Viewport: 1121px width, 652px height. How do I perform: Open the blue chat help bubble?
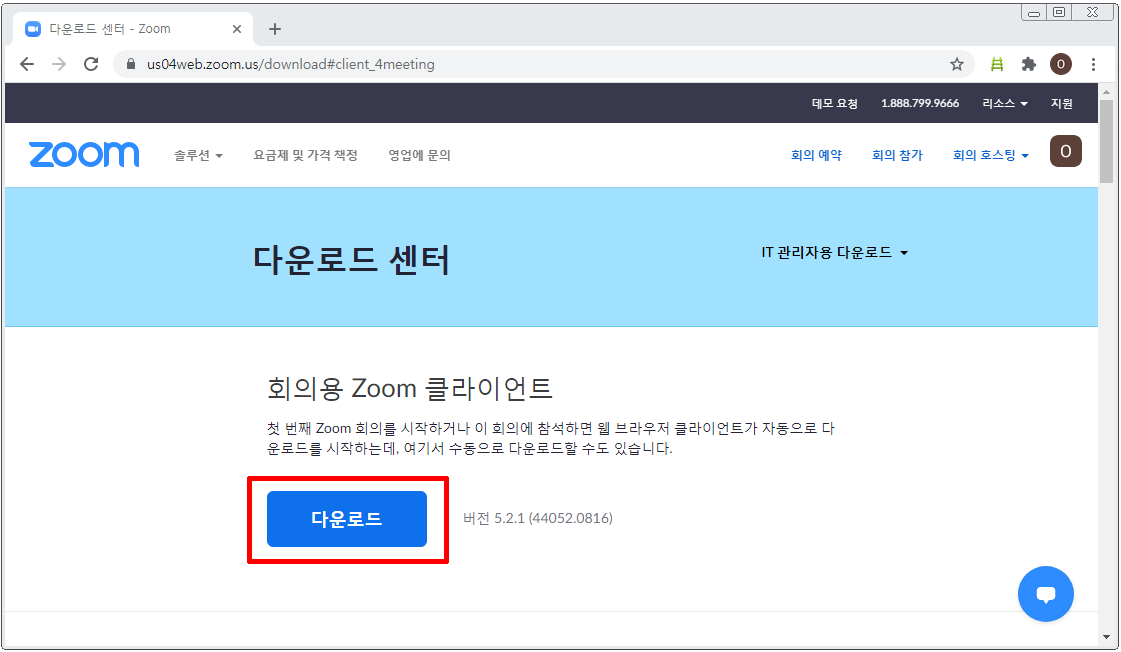click(1046, 593)
